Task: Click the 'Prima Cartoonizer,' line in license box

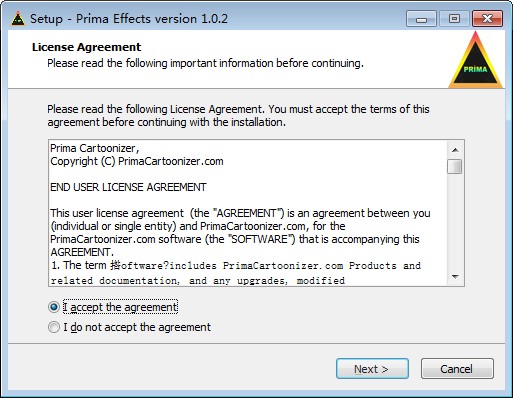Action: (x=95, y=148)
